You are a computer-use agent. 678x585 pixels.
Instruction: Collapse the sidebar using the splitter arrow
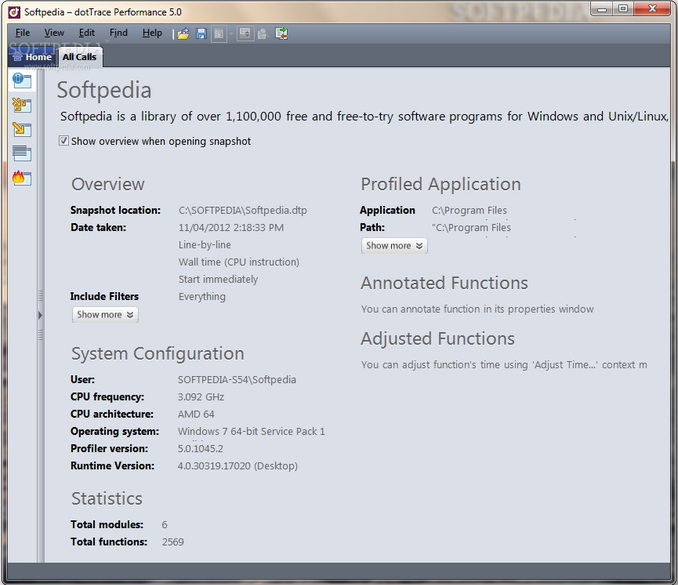[x=40, y=315]
